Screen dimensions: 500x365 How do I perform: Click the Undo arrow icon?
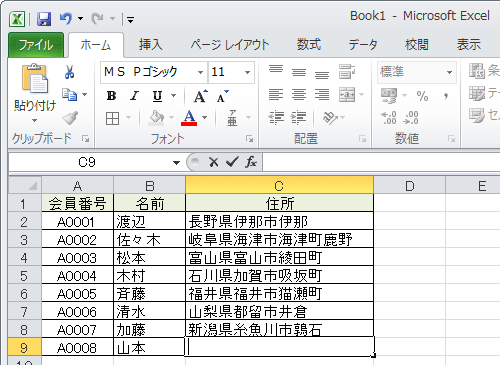click(65, 18)
